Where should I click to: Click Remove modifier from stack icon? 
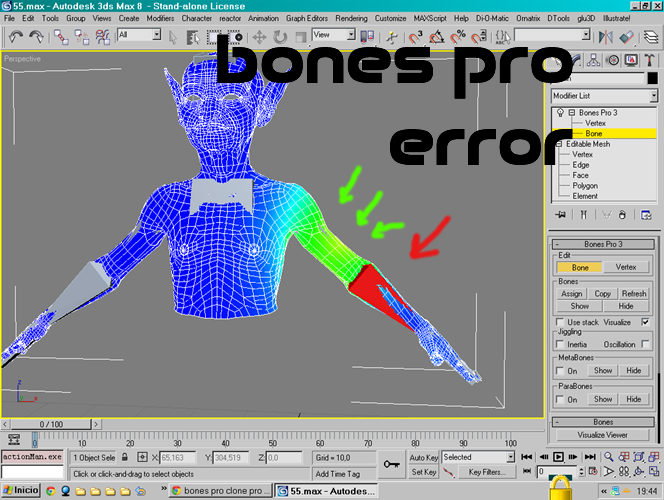point(622,215)
